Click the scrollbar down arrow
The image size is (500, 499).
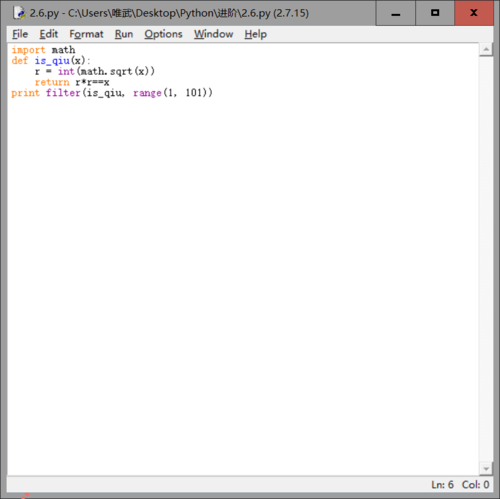486,469
